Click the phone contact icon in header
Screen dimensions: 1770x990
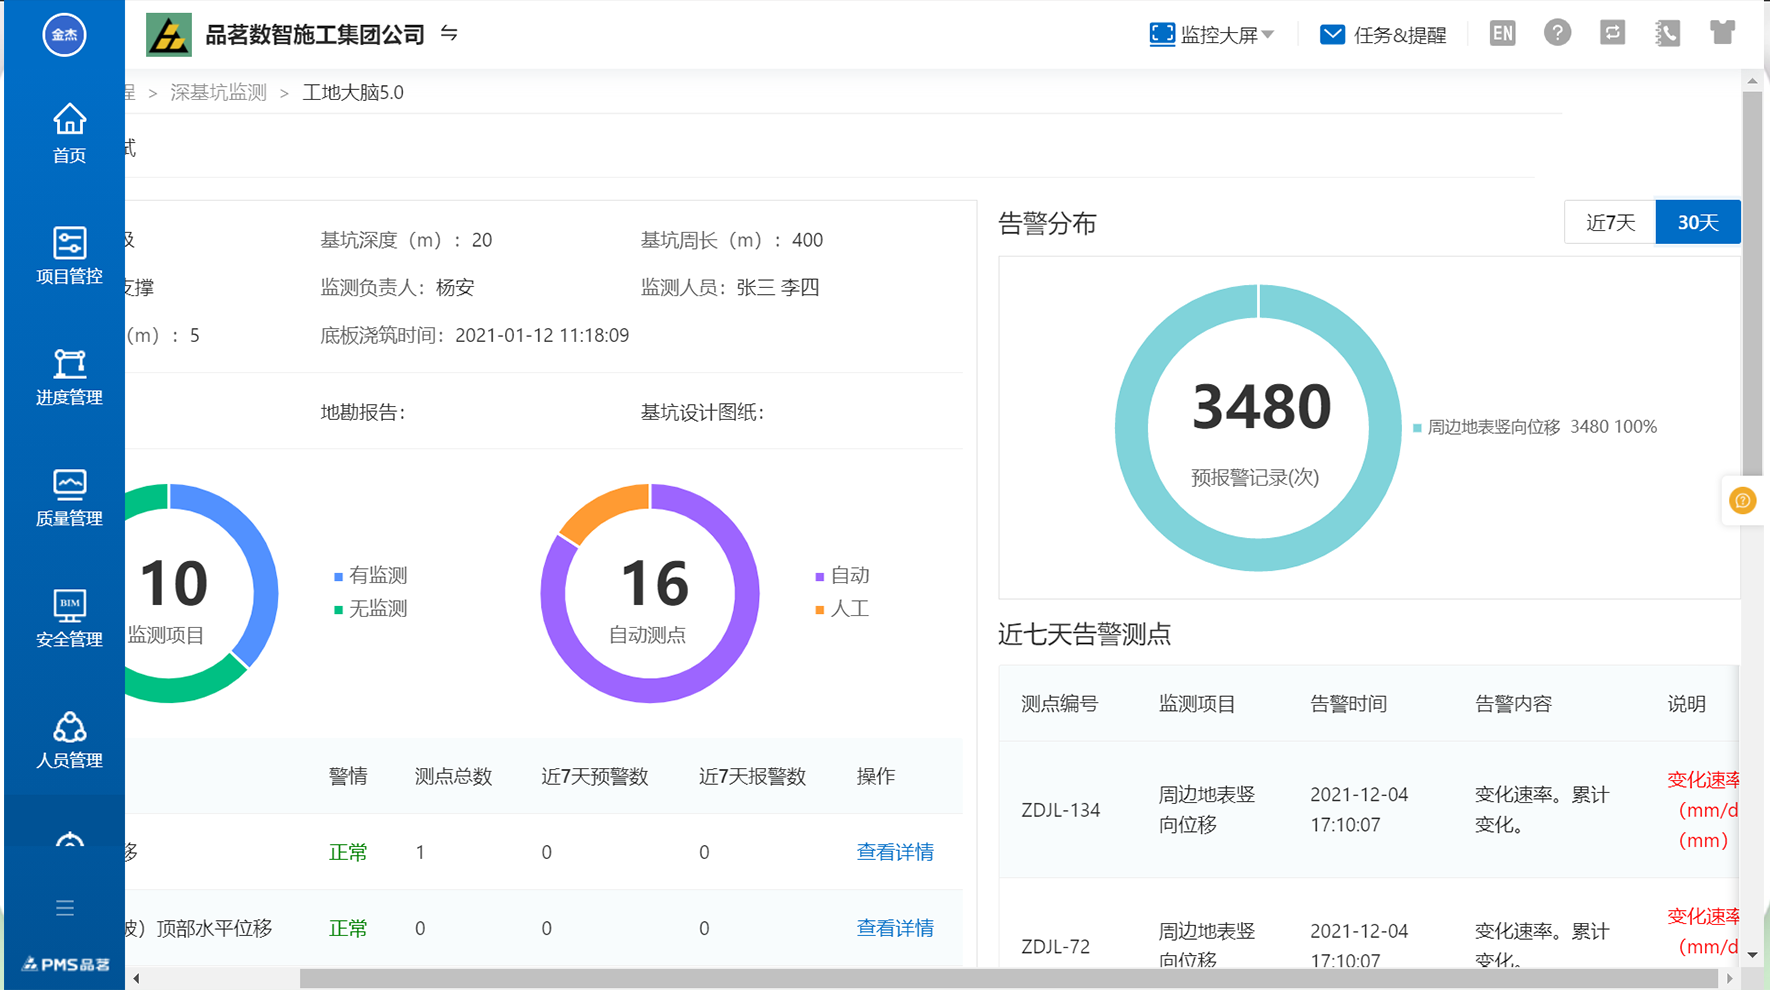pos(1667,33)
